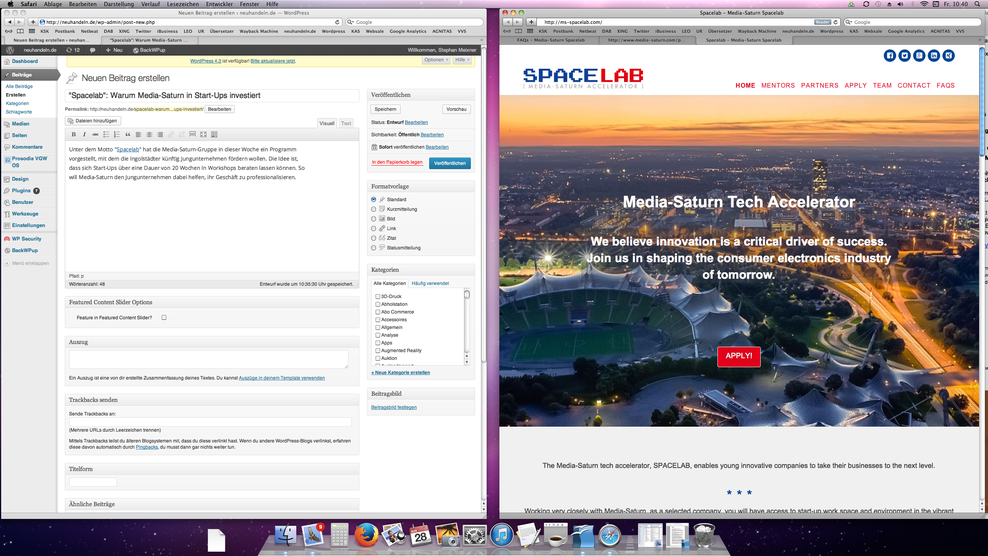Expand the Hilfe help dropdown
988x556 pixels.
point(462,60)
